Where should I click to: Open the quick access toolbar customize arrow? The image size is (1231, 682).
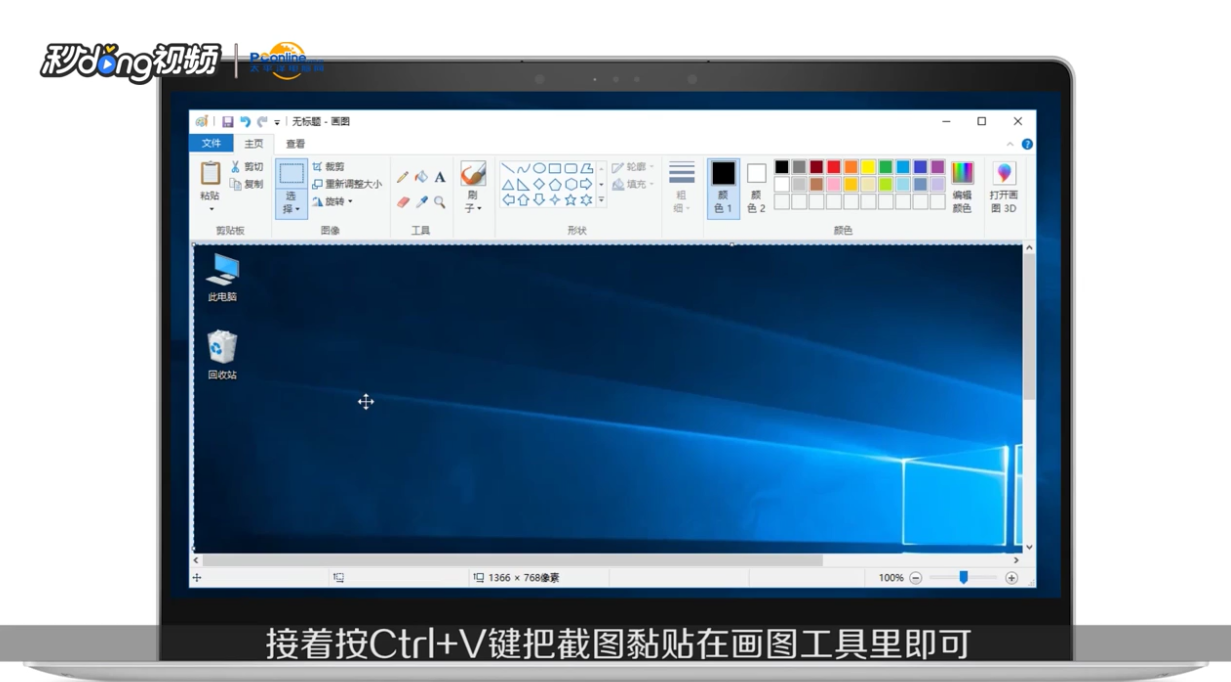point(277,123)
